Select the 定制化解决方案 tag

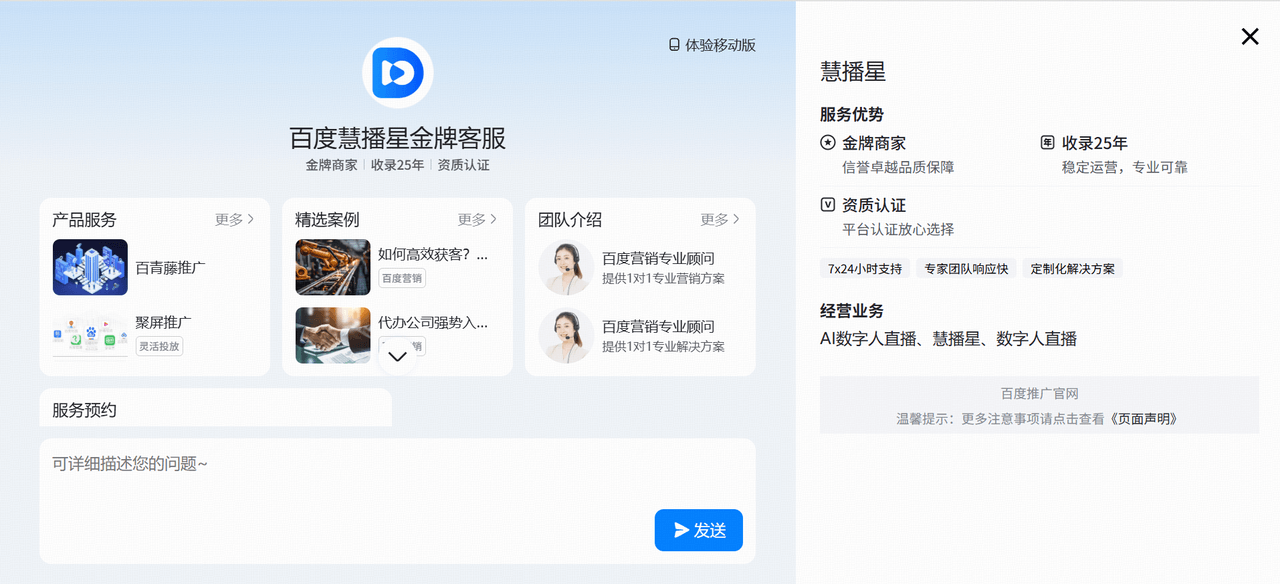pyautogui.click(x=1072, y=268)
